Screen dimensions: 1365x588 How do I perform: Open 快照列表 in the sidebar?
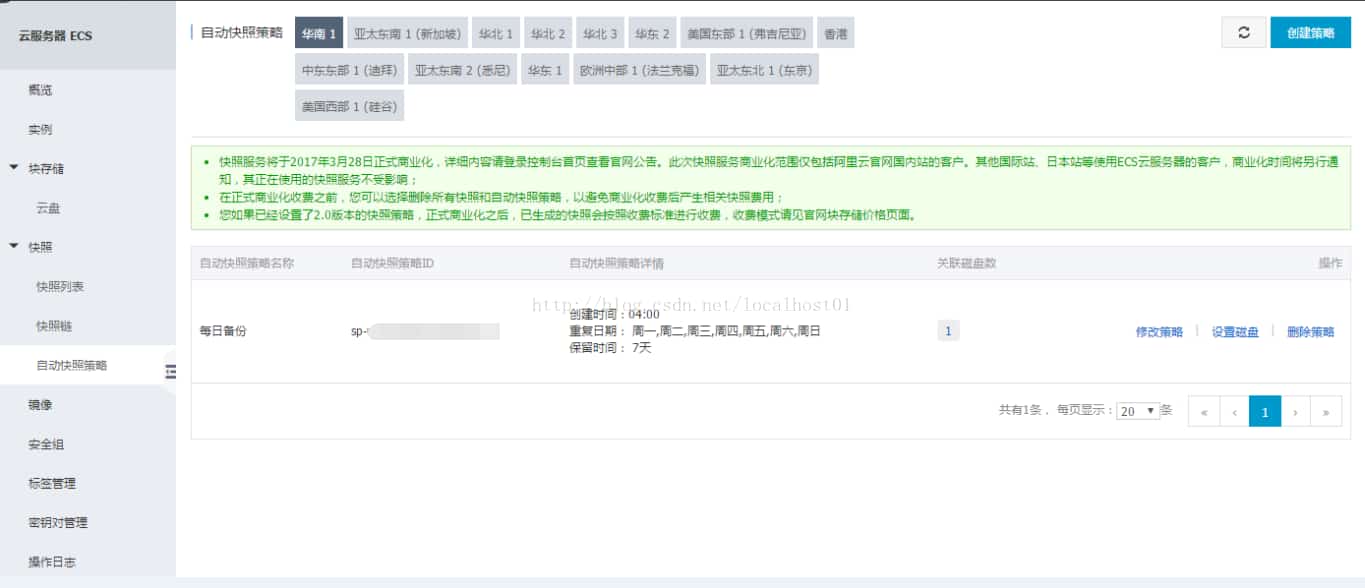(x=58, y=285)
